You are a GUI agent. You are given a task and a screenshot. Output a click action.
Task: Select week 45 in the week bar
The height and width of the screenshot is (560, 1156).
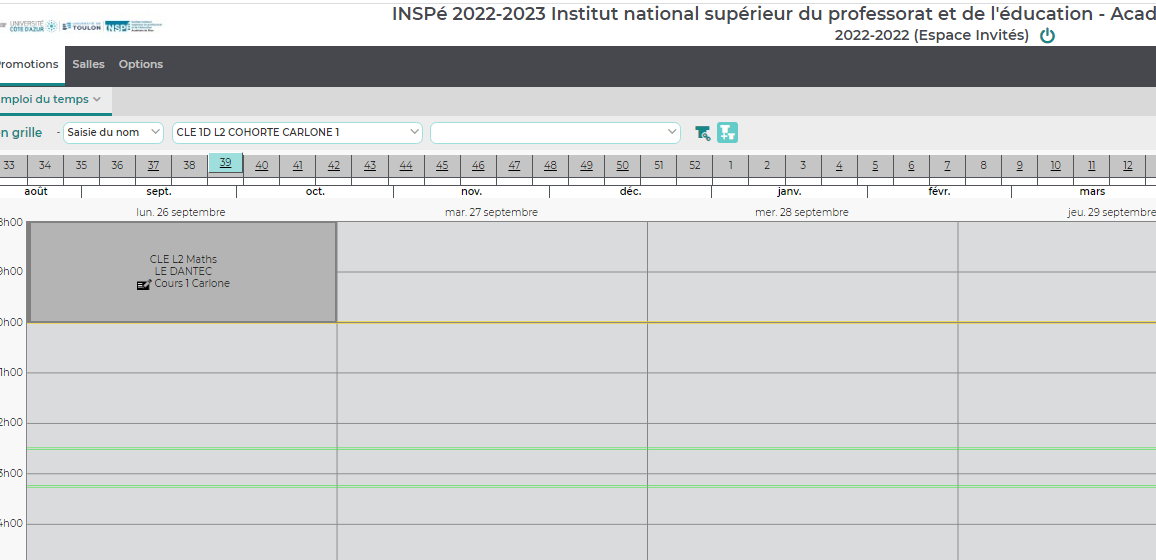click(x=442, y=165)
